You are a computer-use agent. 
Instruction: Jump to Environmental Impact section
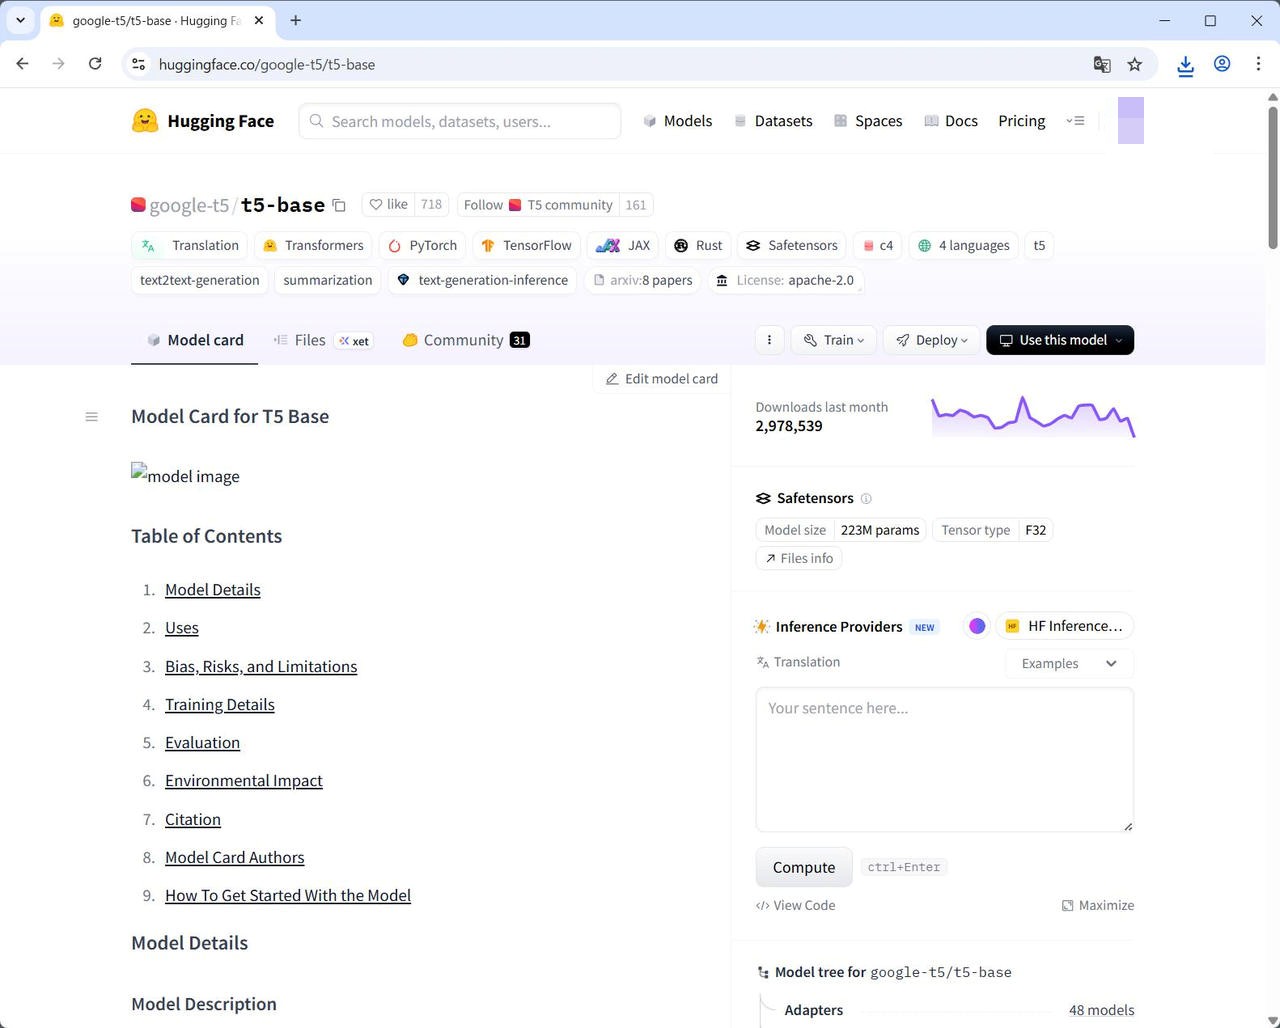pos(244,780)
